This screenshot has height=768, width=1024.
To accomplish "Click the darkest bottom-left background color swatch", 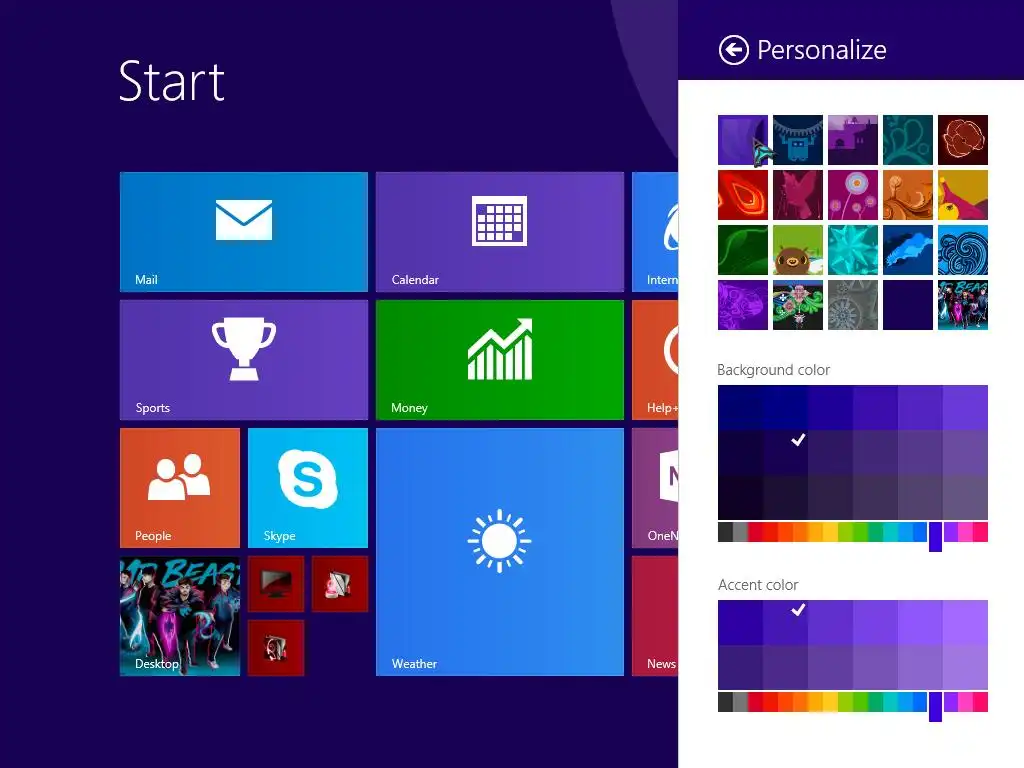I will (x=740, y=497).
